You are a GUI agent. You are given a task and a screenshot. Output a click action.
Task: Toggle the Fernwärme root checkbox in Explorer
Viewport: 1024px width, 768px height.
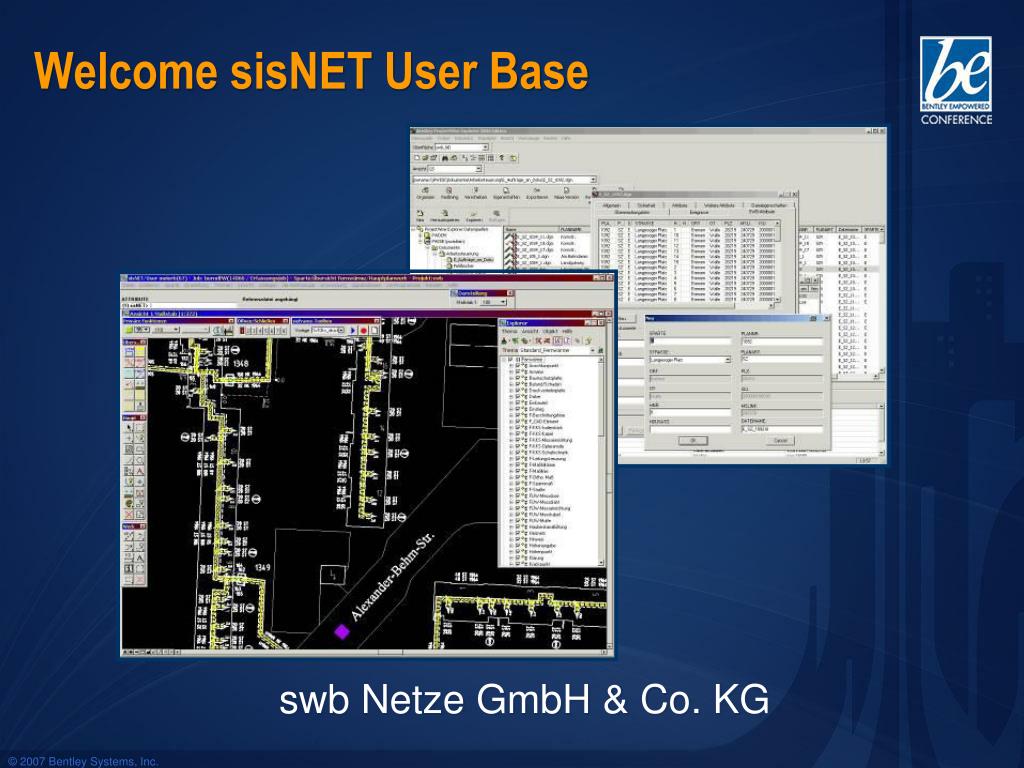coord(510,360)
